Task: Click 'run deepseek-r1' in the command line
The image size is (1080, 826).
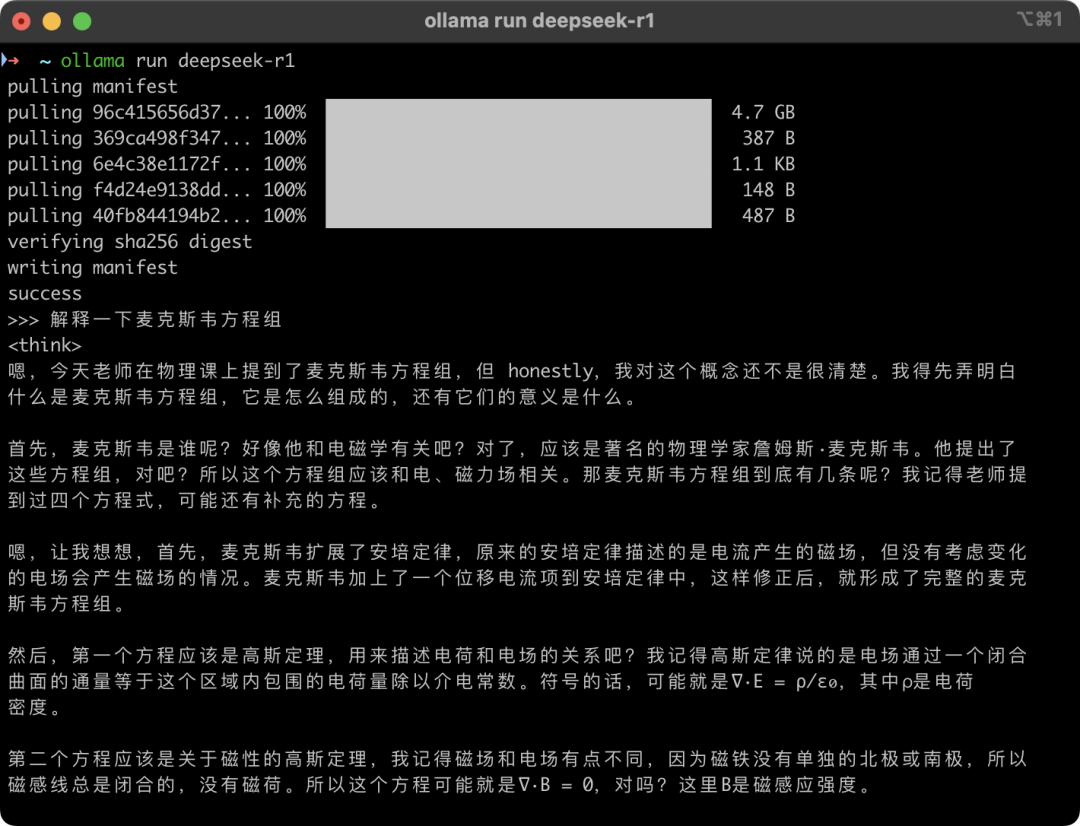Action: (x=215, y=61)
